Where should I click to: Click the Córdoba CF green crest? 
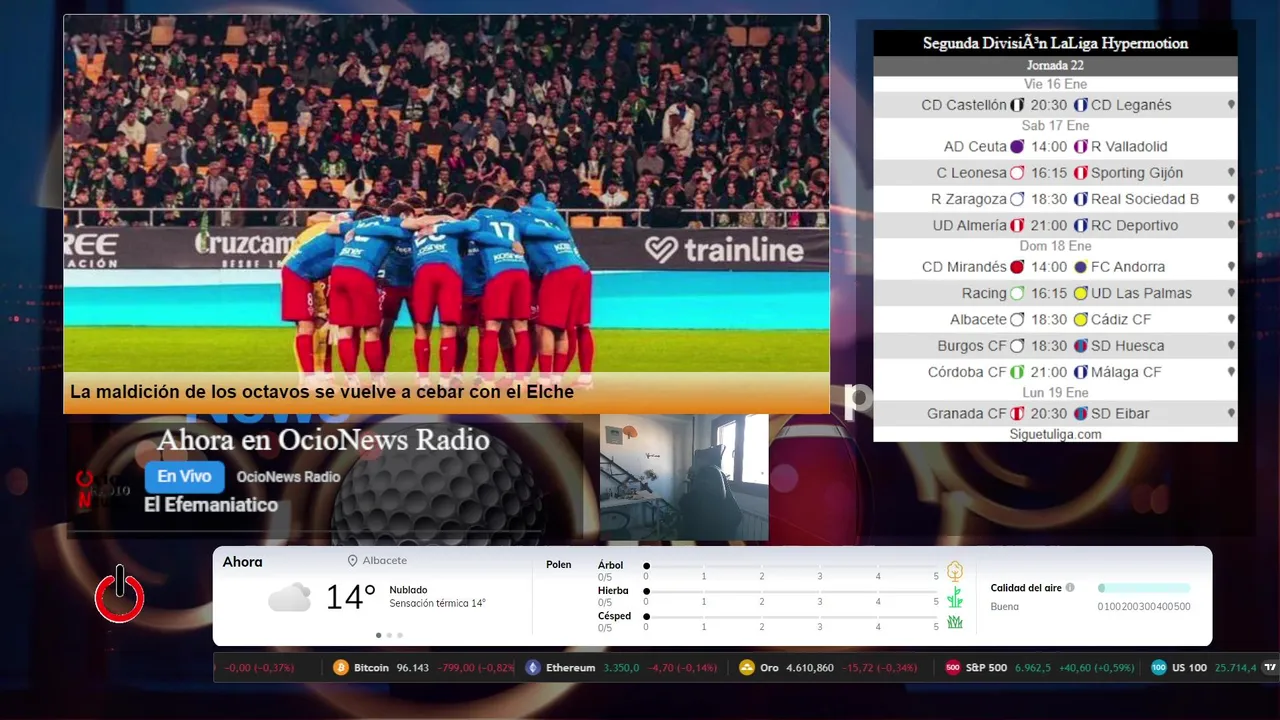coord(1017,372)
